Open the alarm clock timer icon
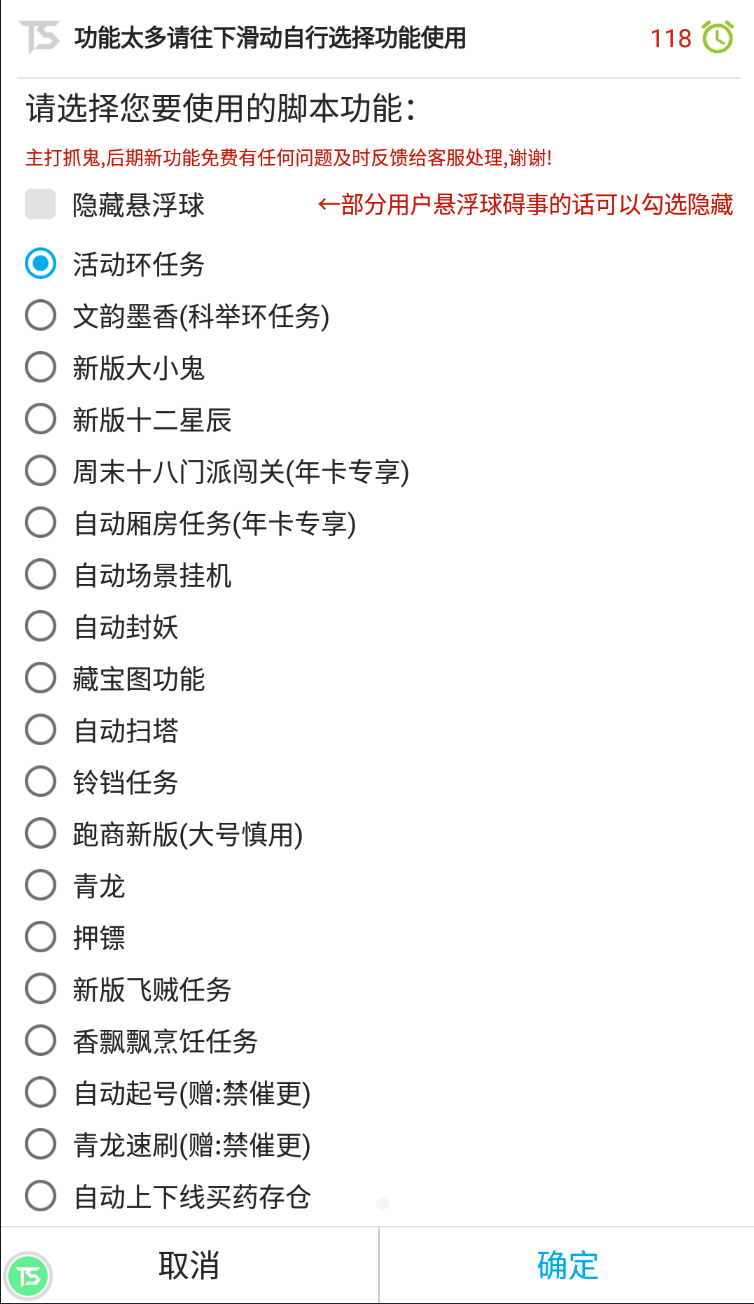 (x=719, y=37)
